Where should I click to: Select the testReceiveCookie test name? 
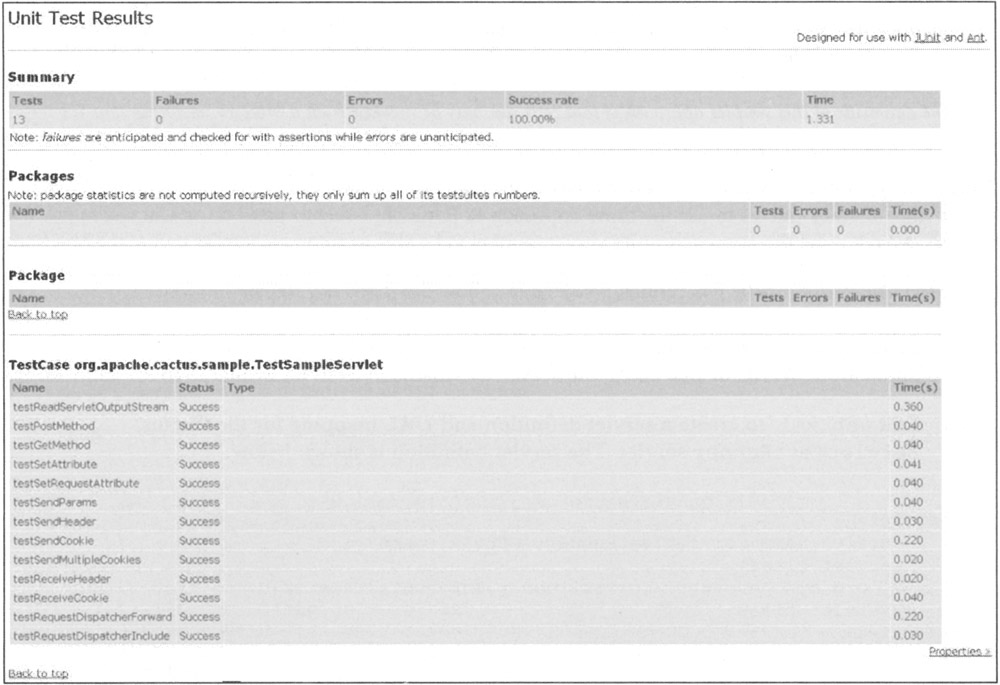60,598
